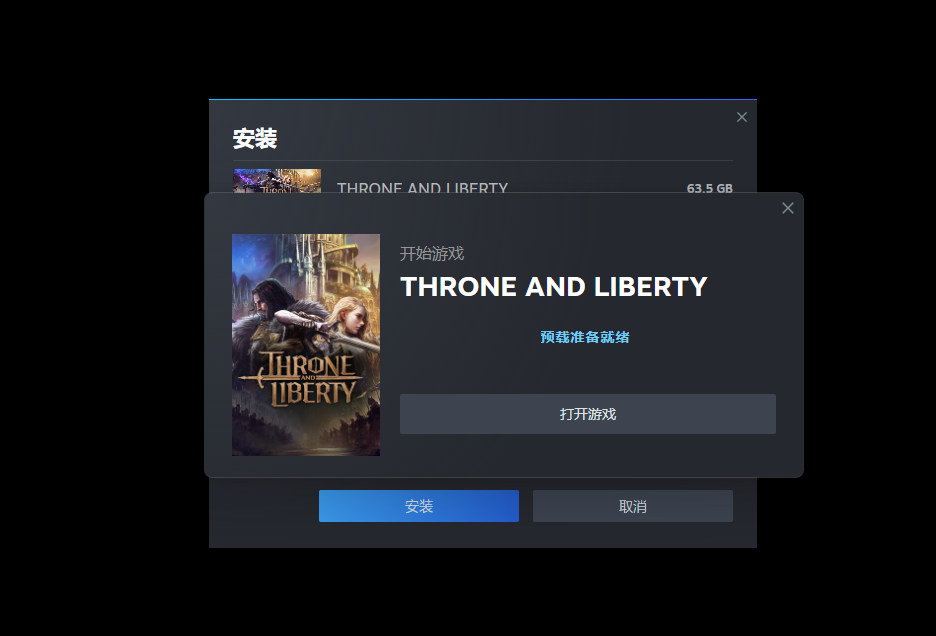Close the 开始游戏 launch popup
This screenshot has width=936, height=636.
pyautogui.click(x=788, y=208)
